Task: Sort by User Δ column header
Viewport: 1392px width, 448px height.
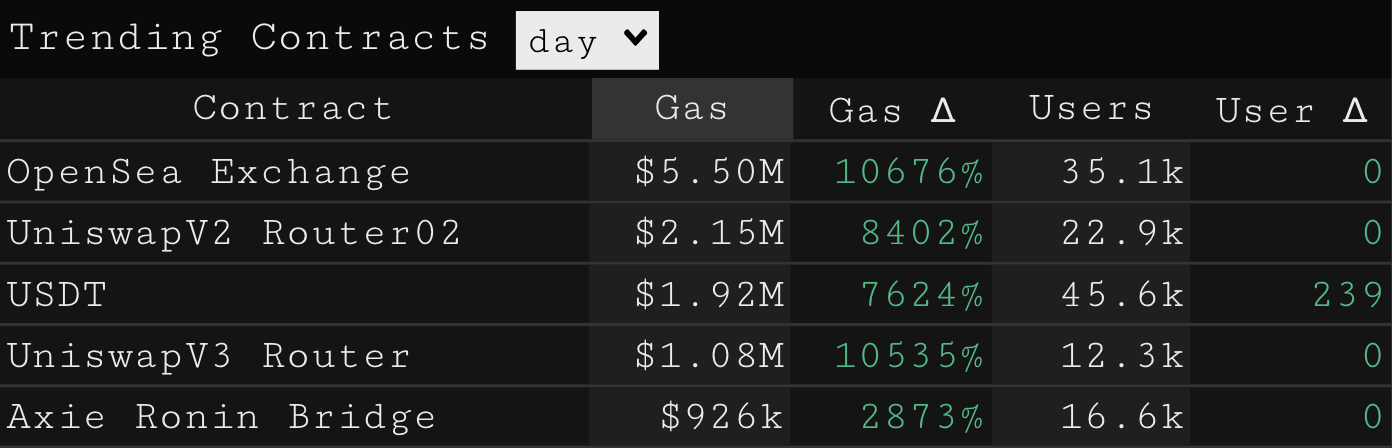Action: (1291, 110)
